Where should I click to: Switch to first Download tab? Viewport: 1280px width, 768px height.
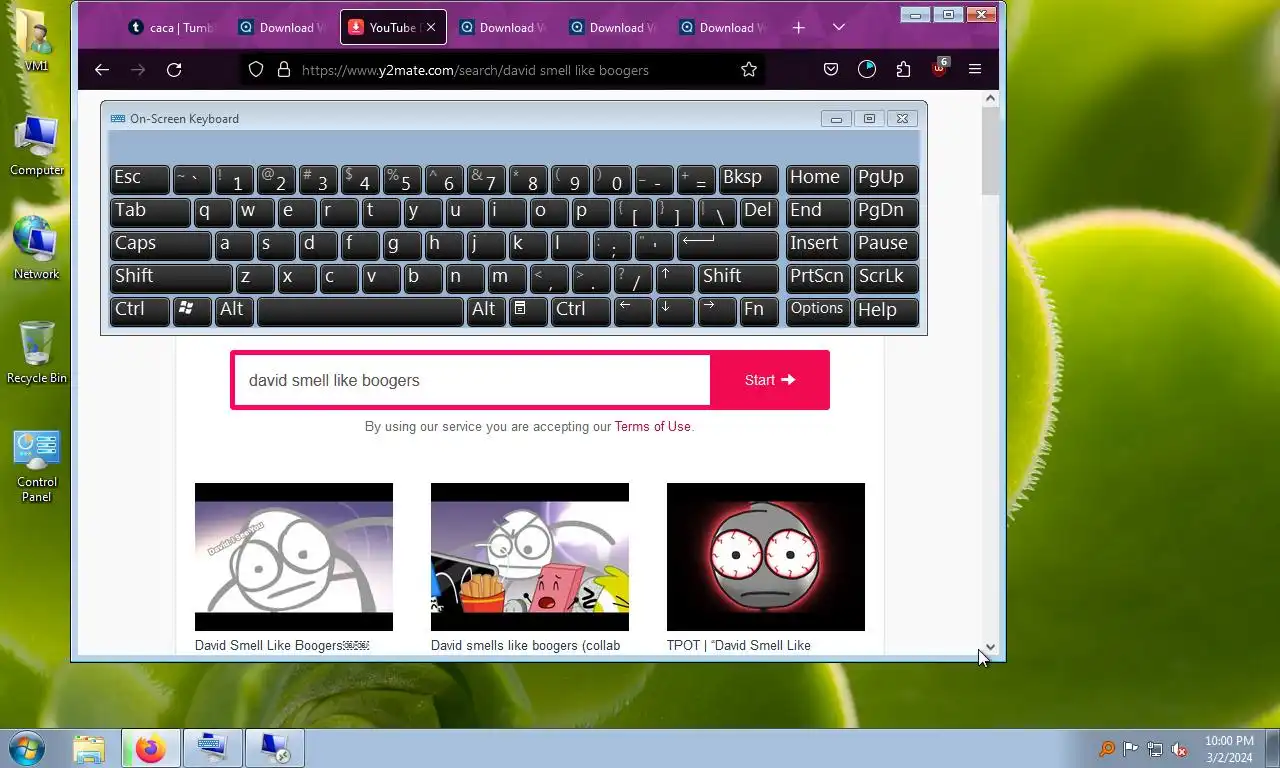pos(282,28)
